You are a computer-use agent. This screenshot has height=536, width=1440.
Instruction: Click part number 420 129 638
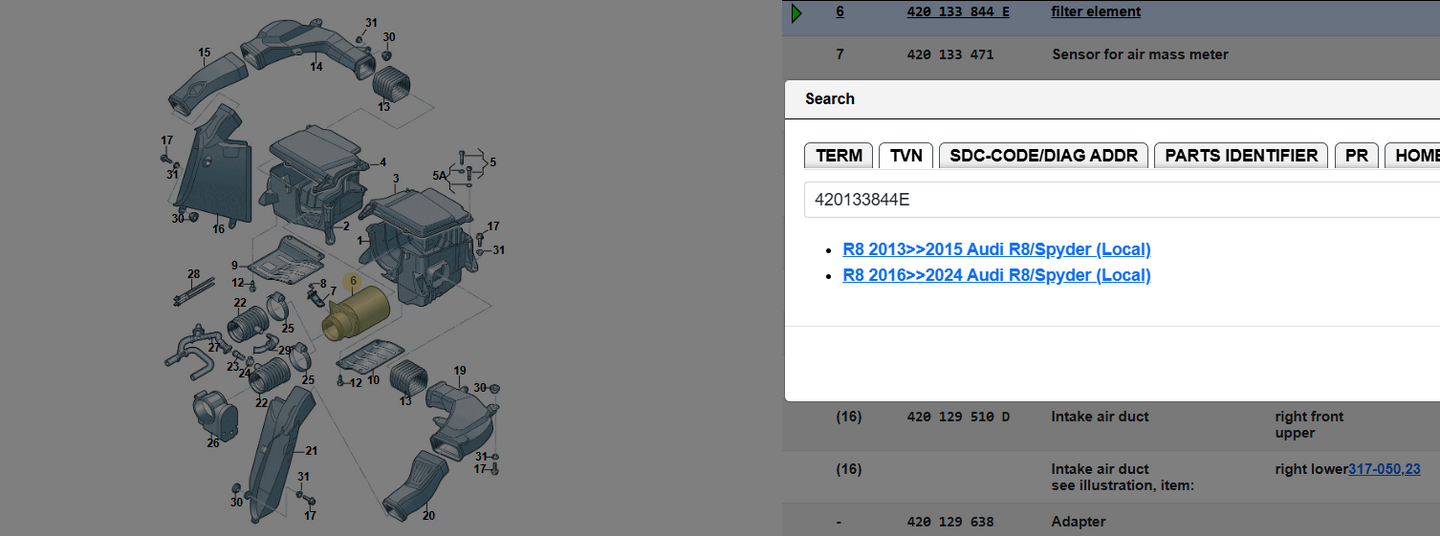point(950,522)
